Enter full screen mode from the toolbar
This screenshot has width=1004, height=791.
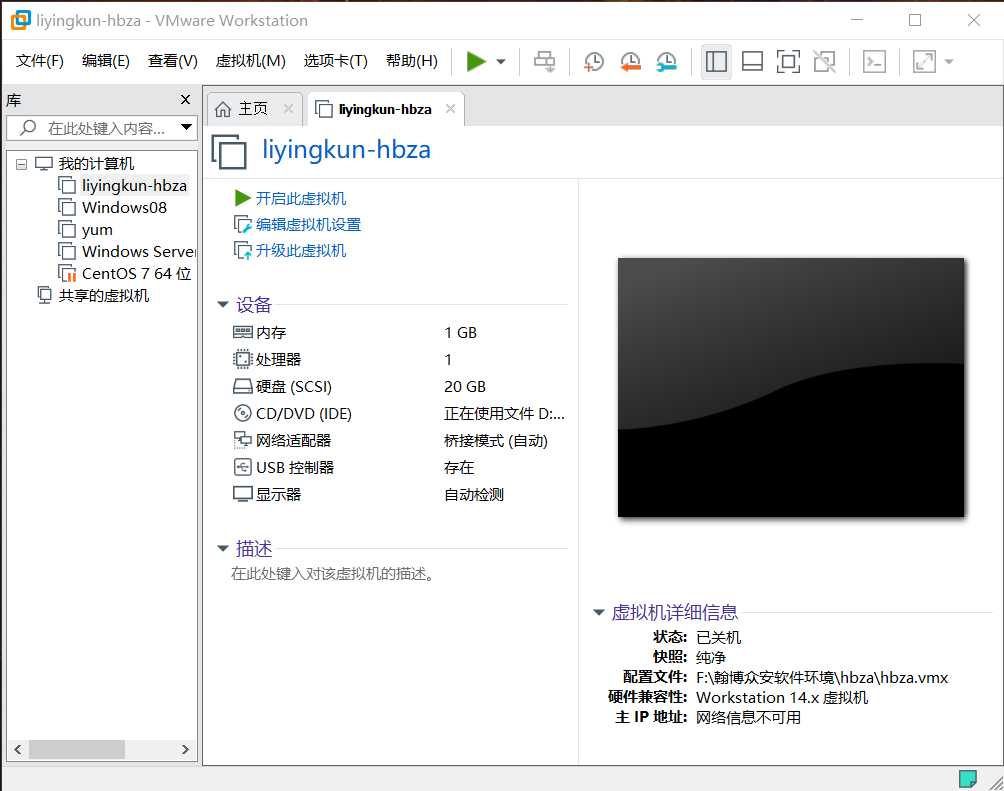[788, 62]
